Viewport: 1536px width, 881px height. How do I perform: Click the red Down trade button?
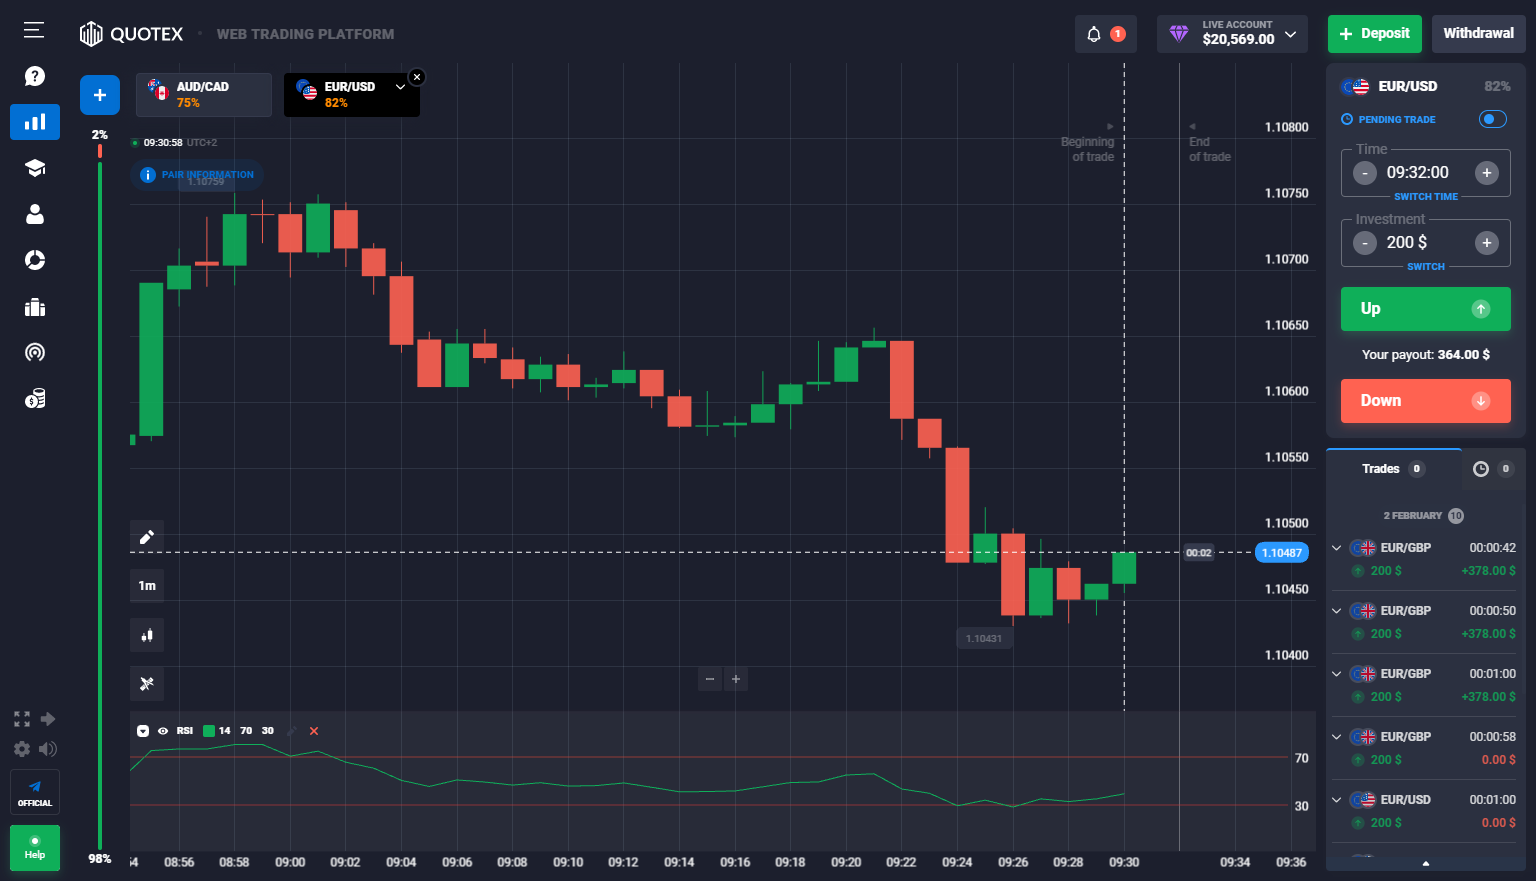[x=1426, y=401]
